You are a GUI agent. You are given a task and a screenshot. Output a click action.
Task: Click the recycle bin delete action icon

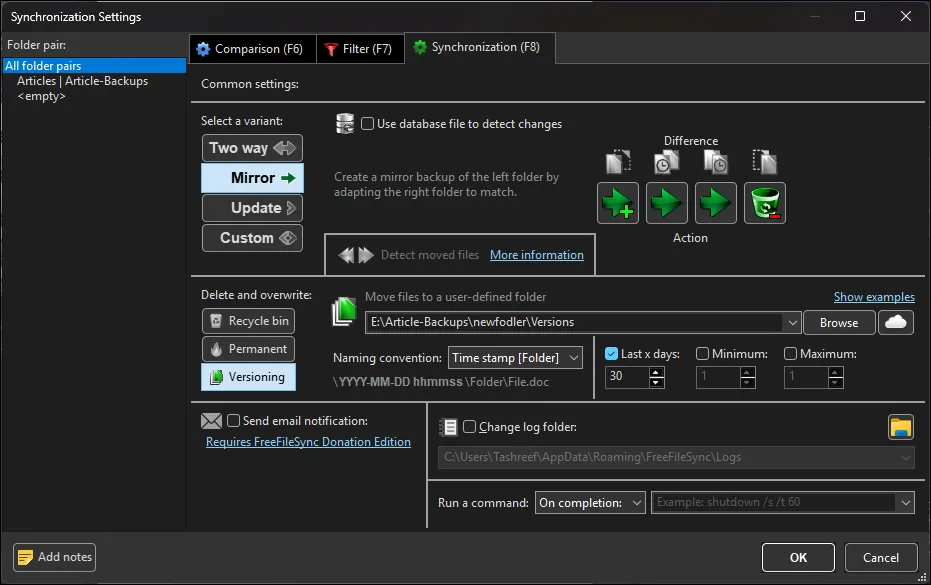[764, 203]
